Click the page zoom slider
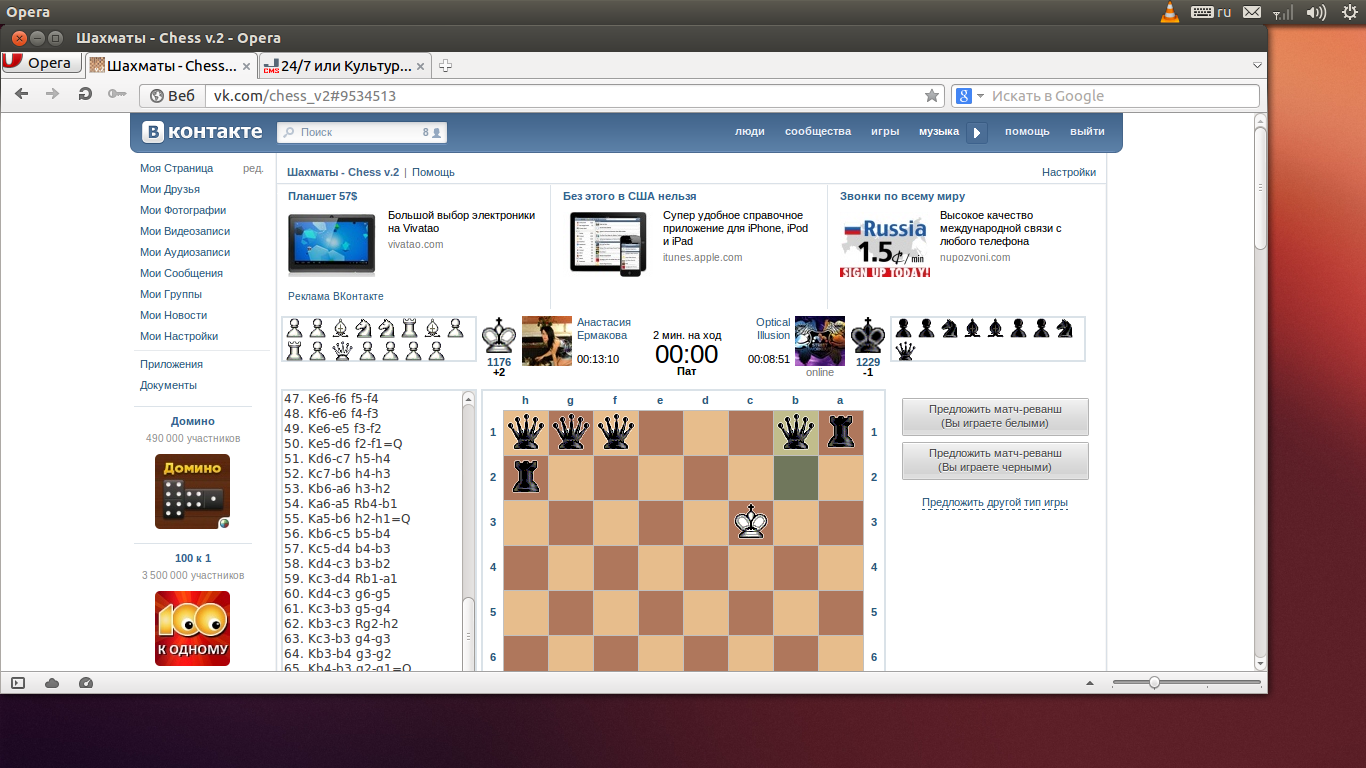The width and height of the screenshot is (1366, 768). point(1154,683)
